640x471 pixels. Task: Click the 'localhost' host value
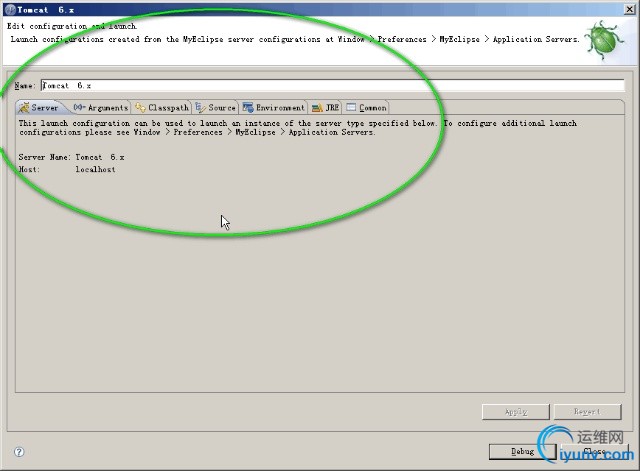(x=95, y=169)
